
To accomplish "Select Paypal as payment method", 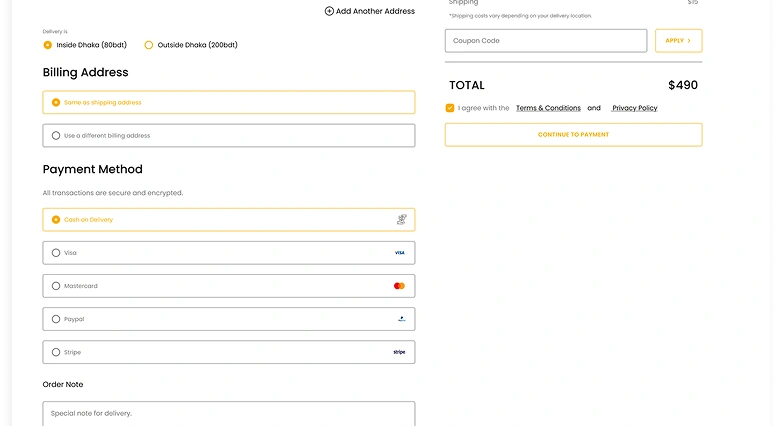I will tap(56, 319).
